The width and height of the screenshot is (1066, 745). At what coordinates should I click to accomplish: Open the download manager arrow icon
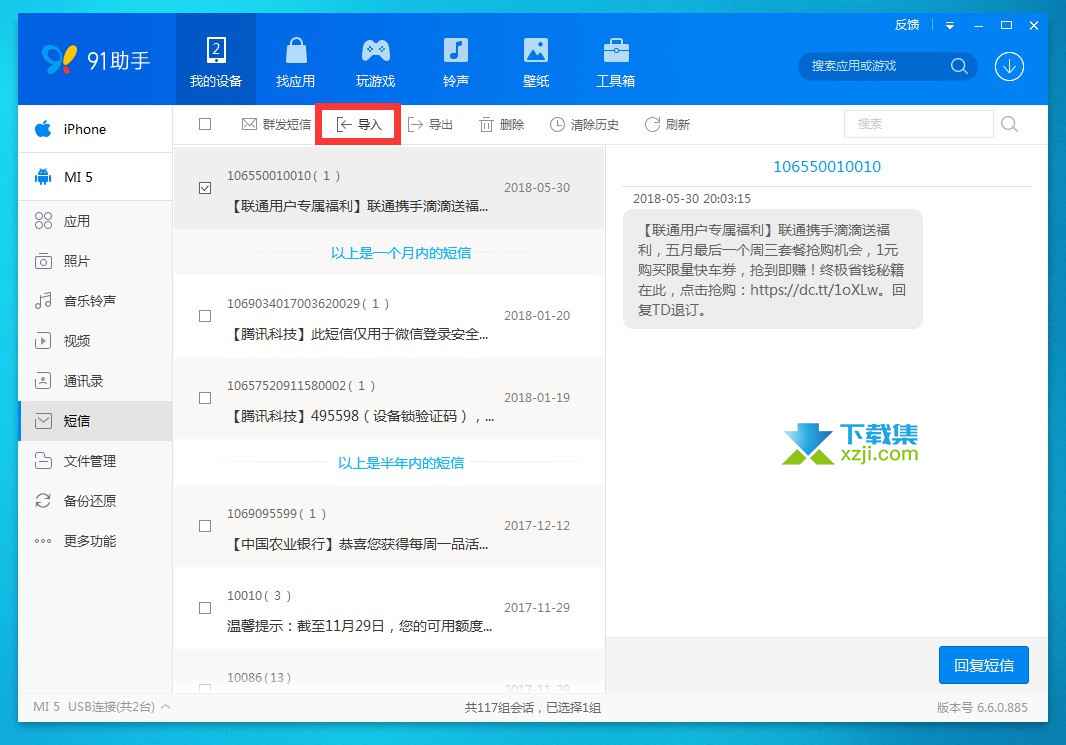pos(1009,66)
